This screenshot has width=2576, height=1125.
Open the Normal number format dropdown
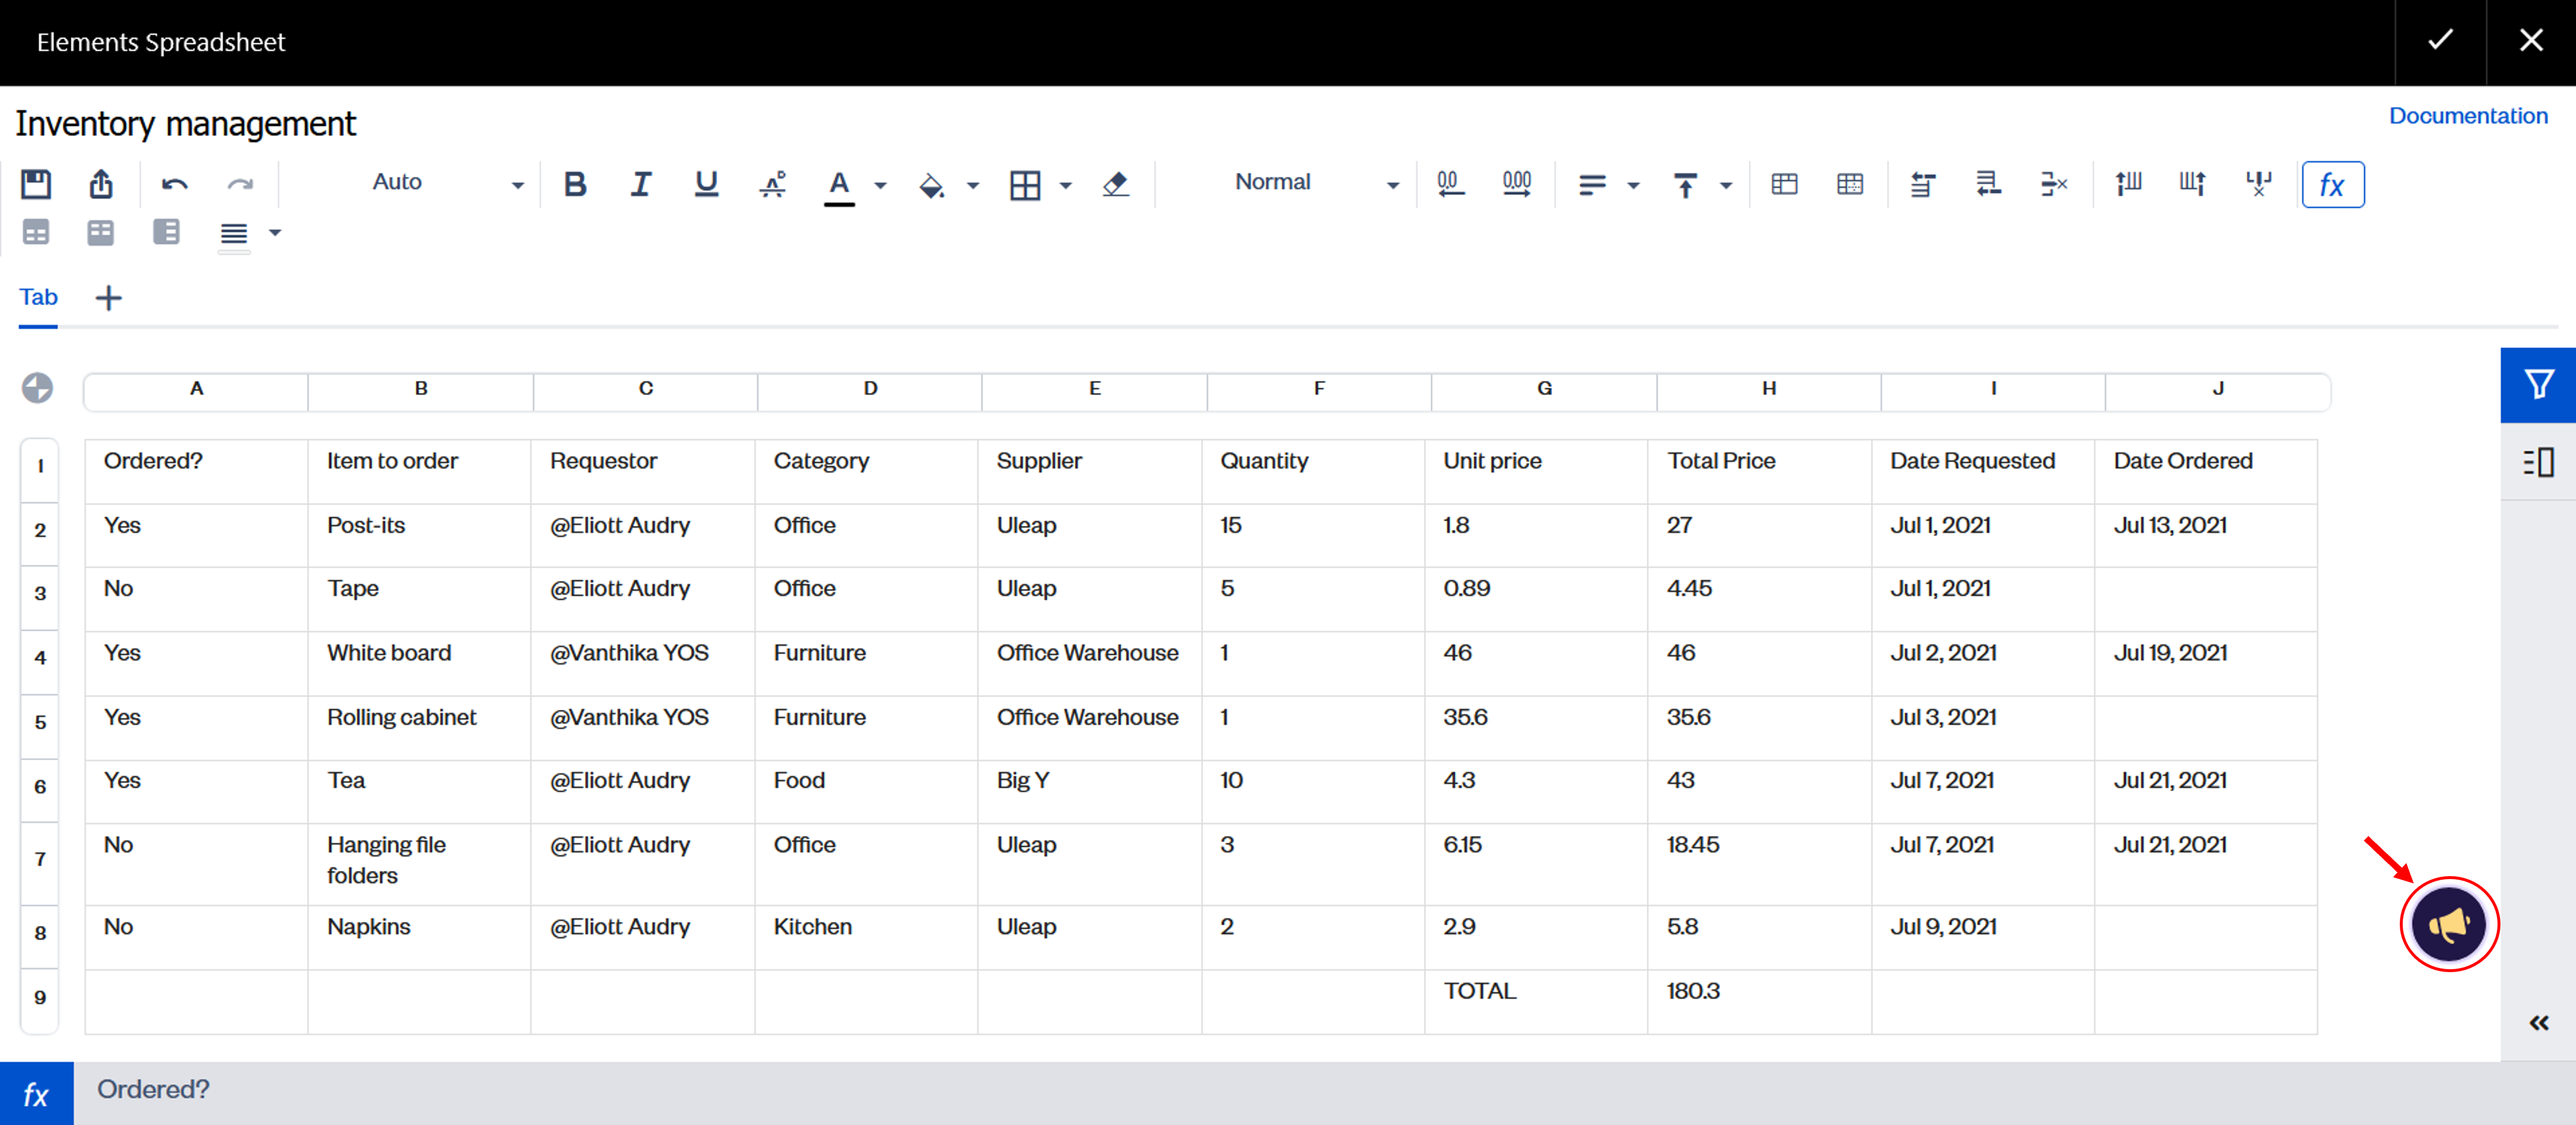[1316, 183]
